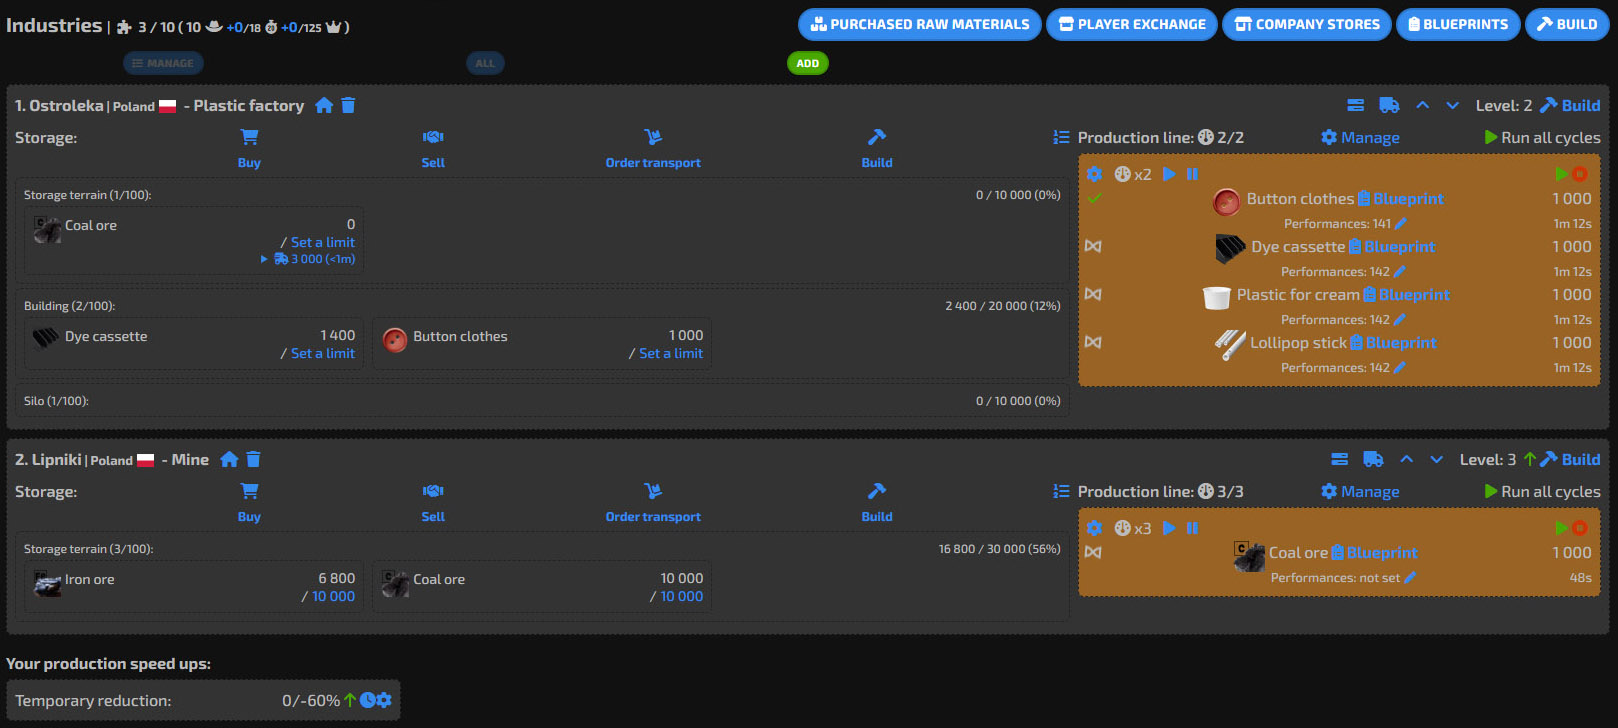1618x728 pixels.
Task: Click the Buy cart icon for Ostroleka storage
Action: 249,137
